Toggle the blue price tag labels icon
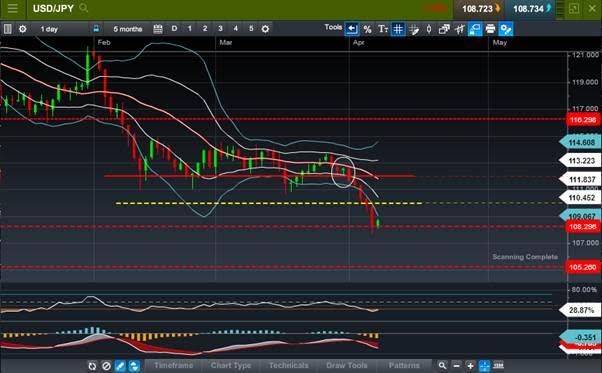The width and height of the screenshot is (602, 373). pos(475,29)
